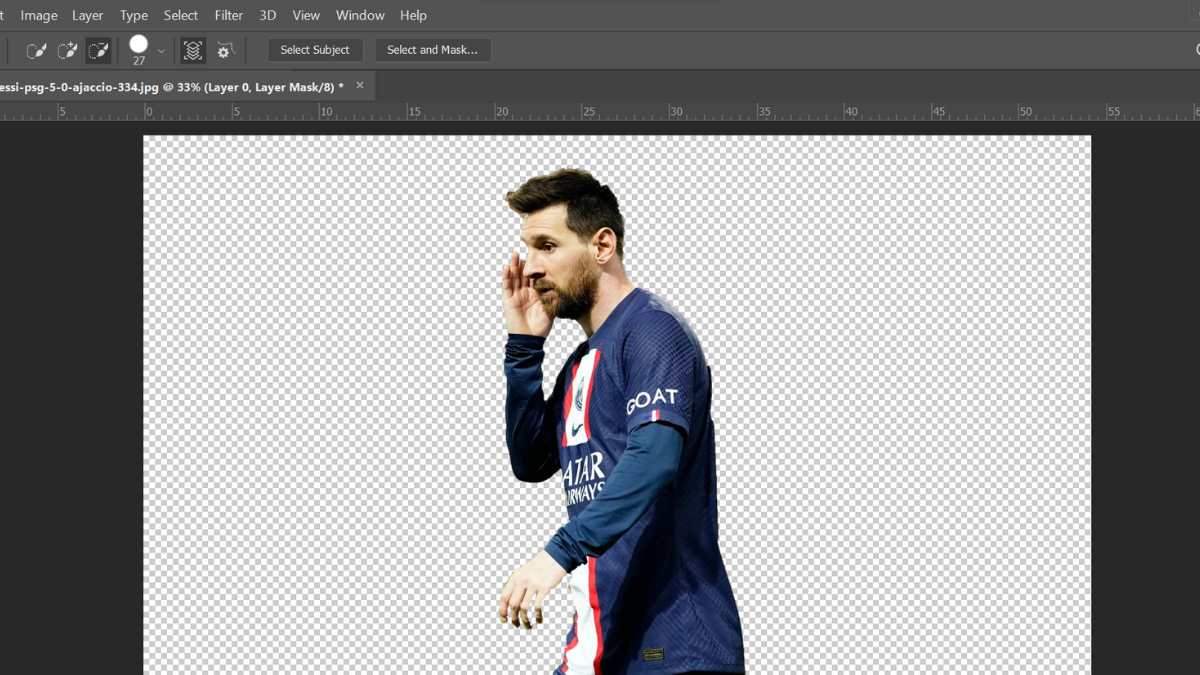Open Select and Mask workspace
Image resolution: width=1200 pixels, height=675 pixels.
pyautogui.click(x=432, y=50)
